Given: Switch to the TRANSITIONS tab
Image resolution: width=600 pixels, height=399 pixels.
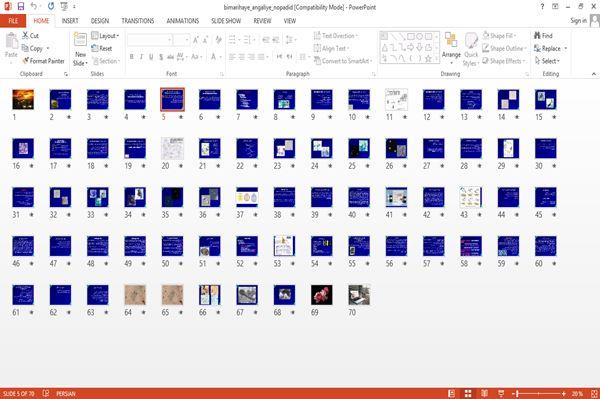Looking at the screenshot, I should coord(138,21).
